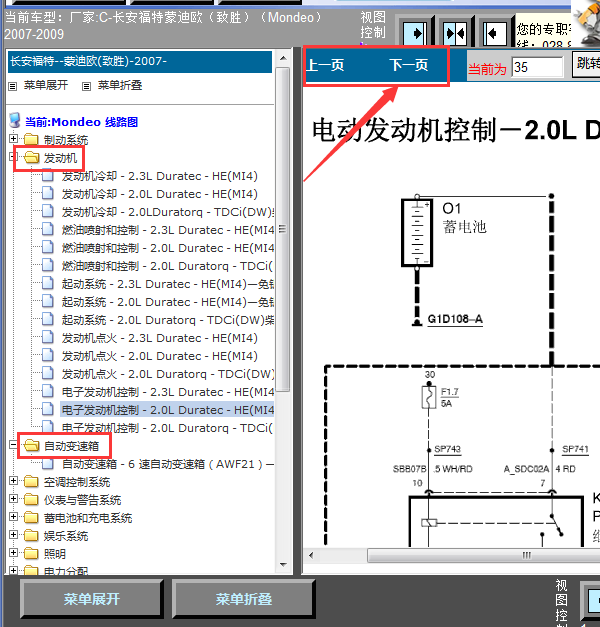Open 发动机冷却 - 2.0LDuratorq - TDCi(DW)
The height and width of the screenshot is (627, 600).
coord(168,212)
